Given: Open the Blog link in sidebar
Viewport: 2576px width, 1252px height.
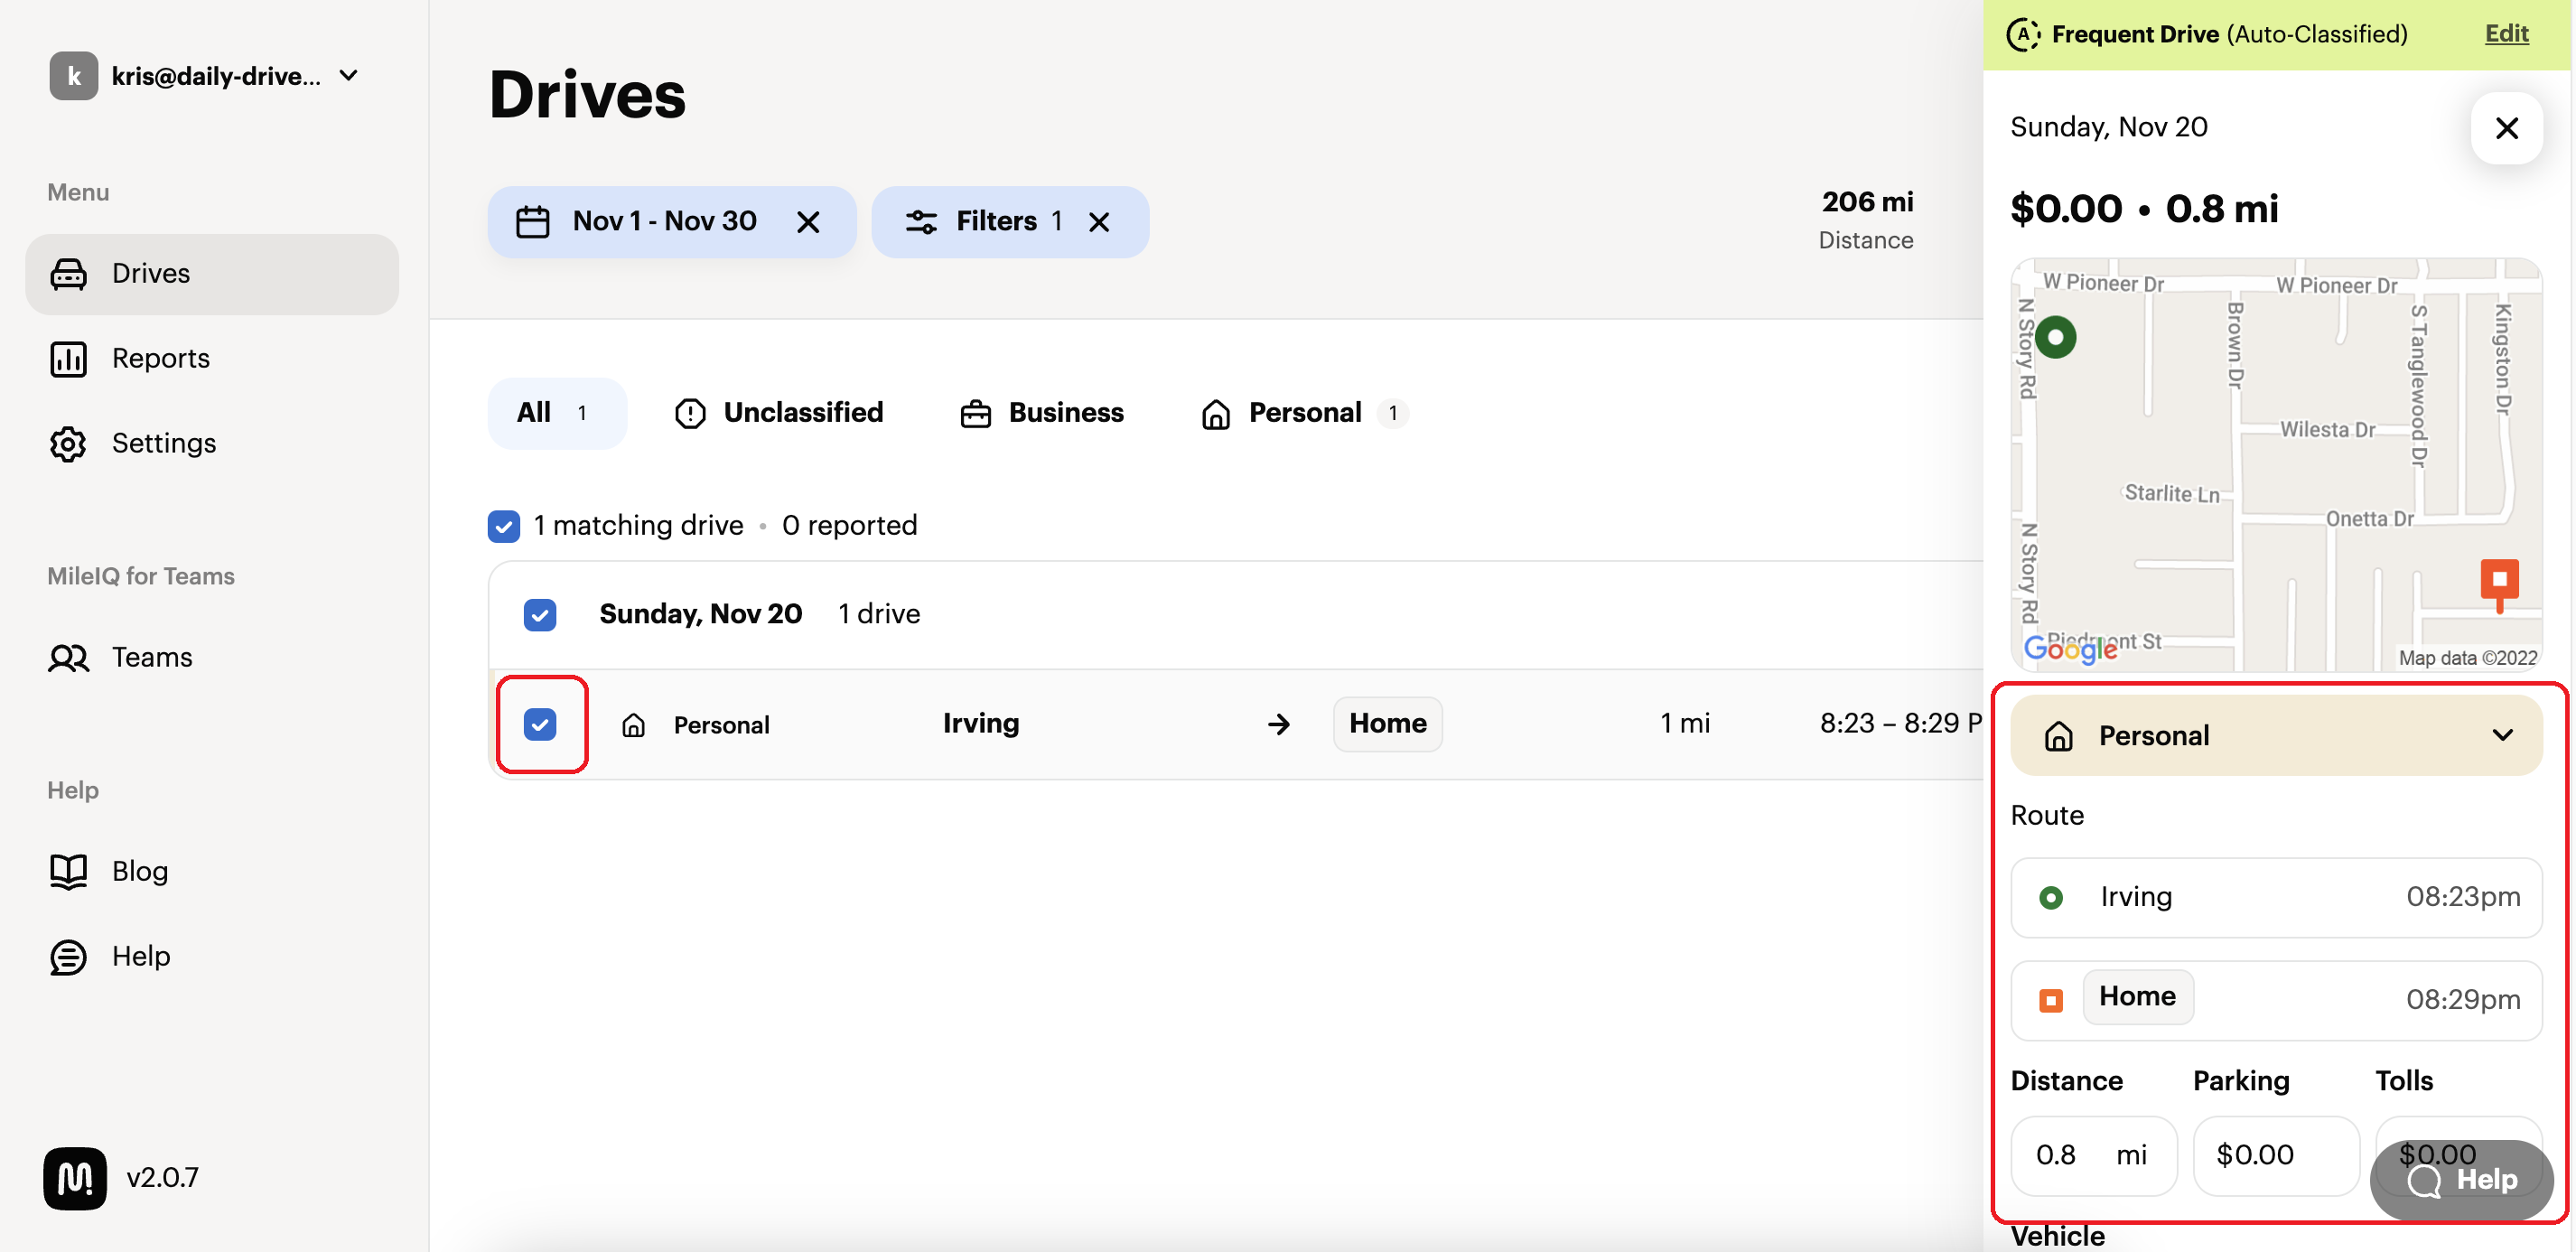Looking at the screenshot, I should click(x=212, y=871).
